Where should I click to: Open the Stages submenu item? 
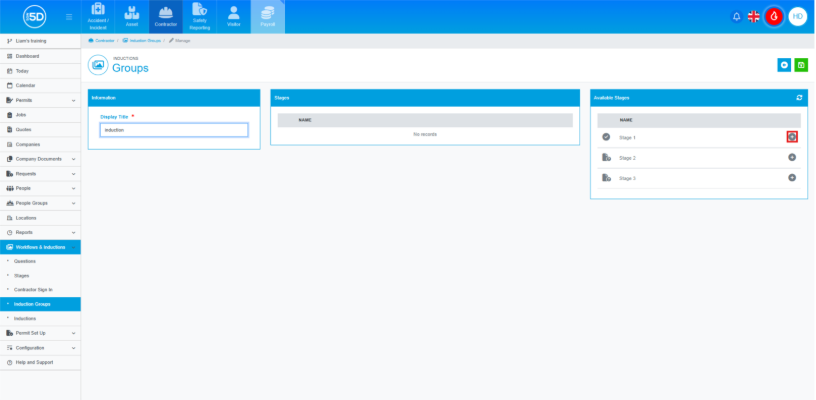pyautogui.click(x=40, y=275)
